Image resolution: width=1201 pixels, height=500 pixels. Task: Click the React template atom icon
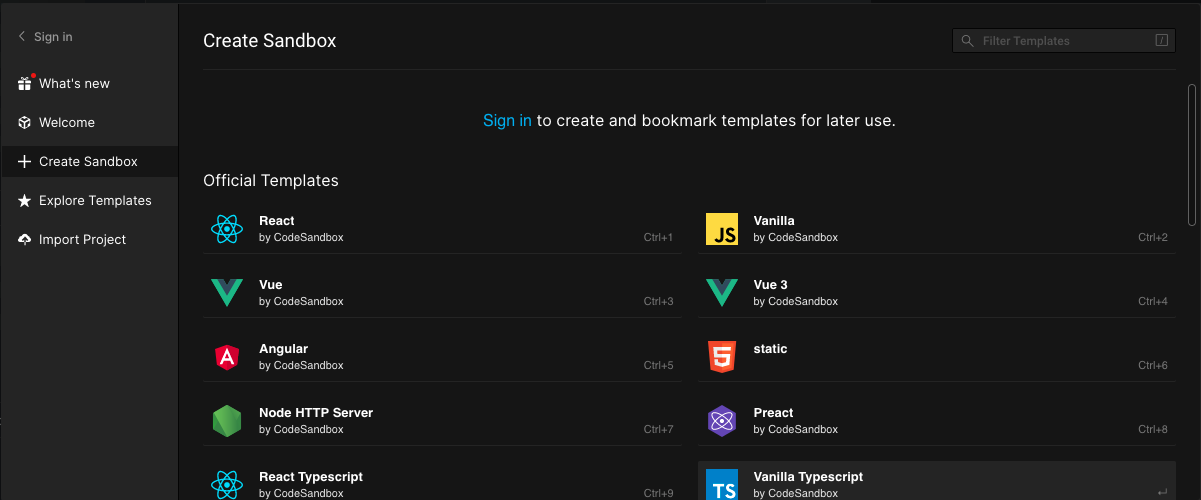tap(227, 229)
